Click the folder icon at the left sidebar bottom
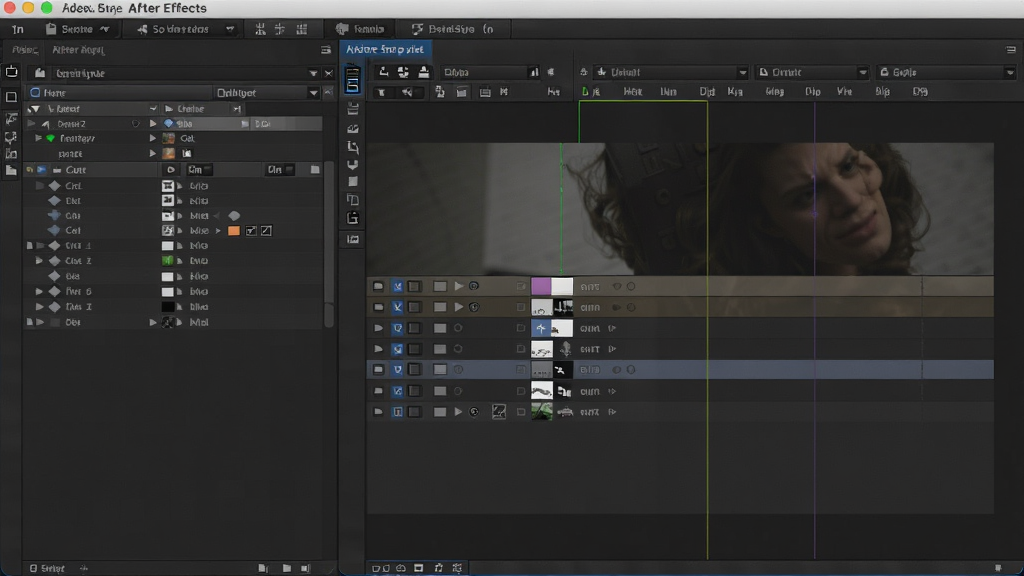Image resolution: width=1024 pixels, height=576 pixels. 11,170
